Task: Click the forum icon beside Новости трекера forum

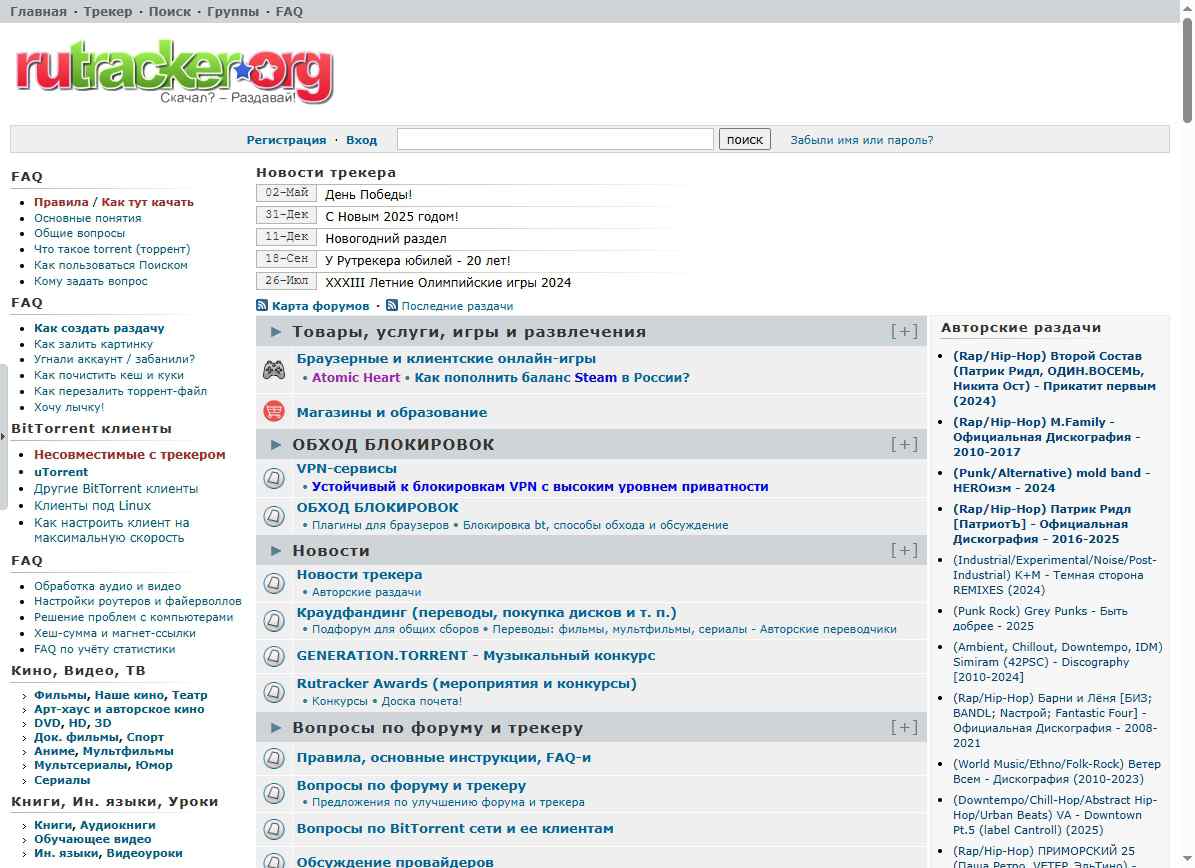Action: 273,582
